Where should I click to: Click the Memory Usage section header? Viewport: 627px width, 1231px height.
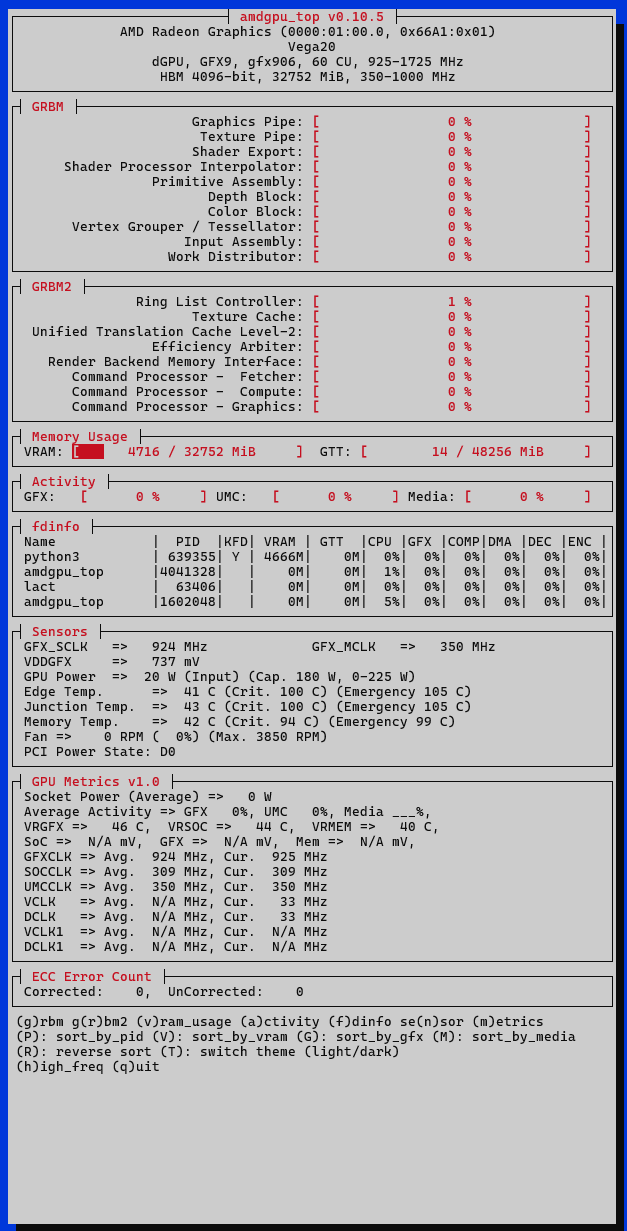(x=80, y=436)
